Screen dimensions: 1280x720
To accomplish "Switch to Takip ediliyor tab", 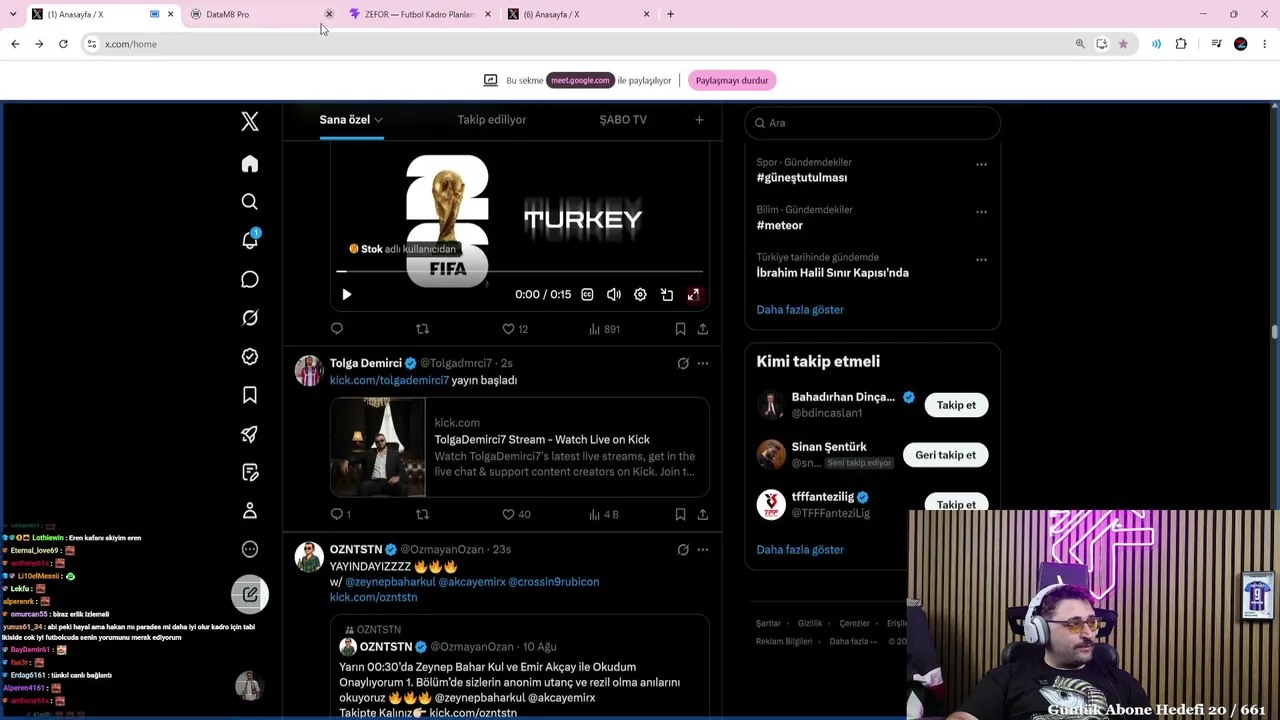I will tap(491, 120).
